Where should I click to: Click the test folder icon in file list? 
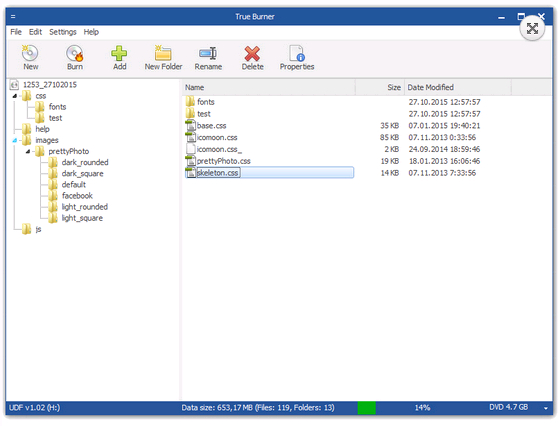point(190,114)
